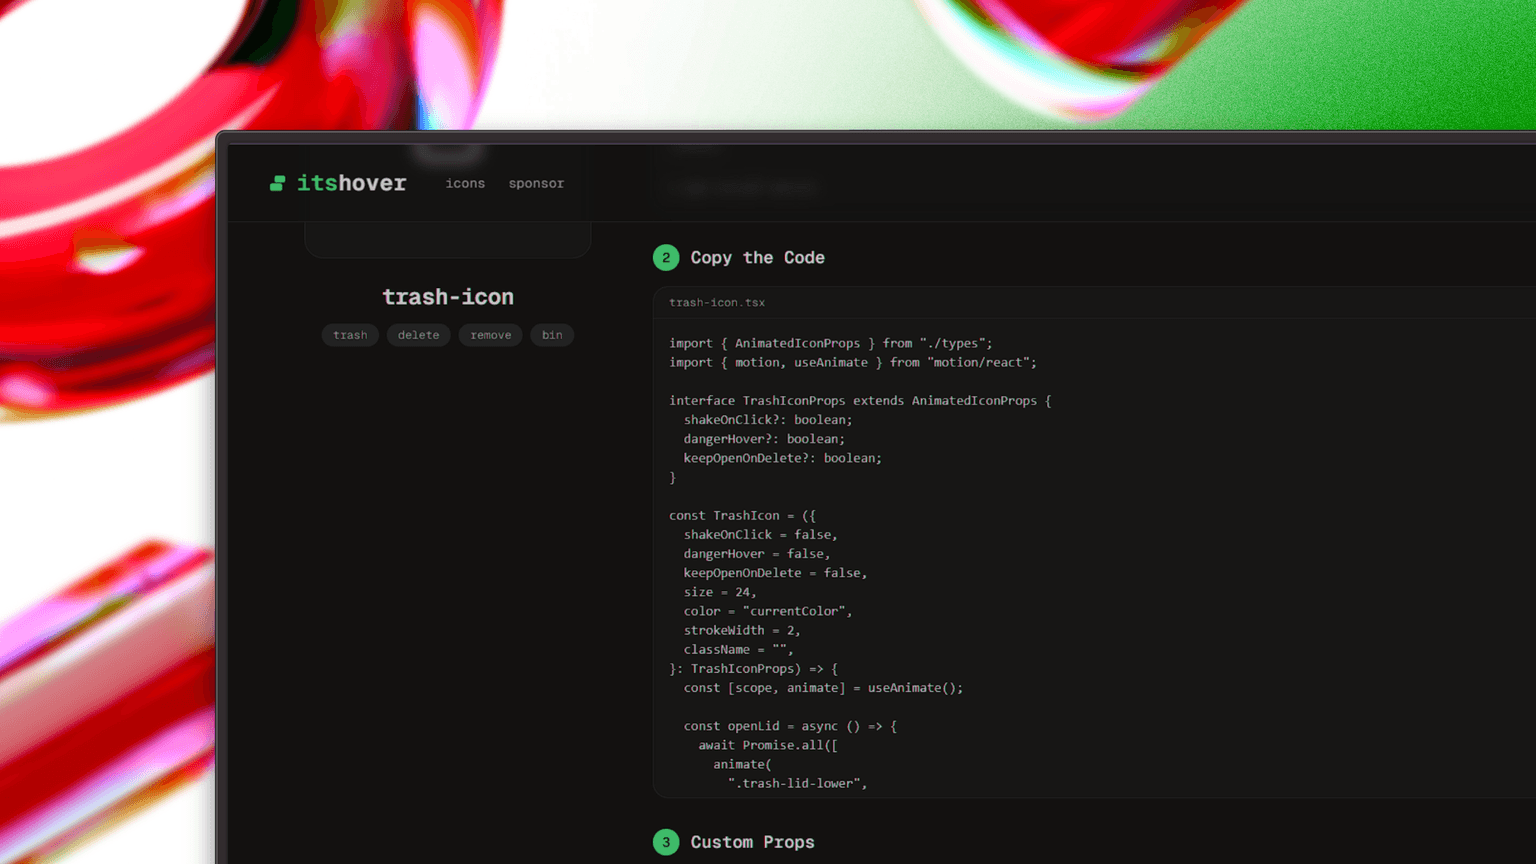1536x864 pixels.
Task: Select the remove tag chip
Action: [x=490, y=335]
